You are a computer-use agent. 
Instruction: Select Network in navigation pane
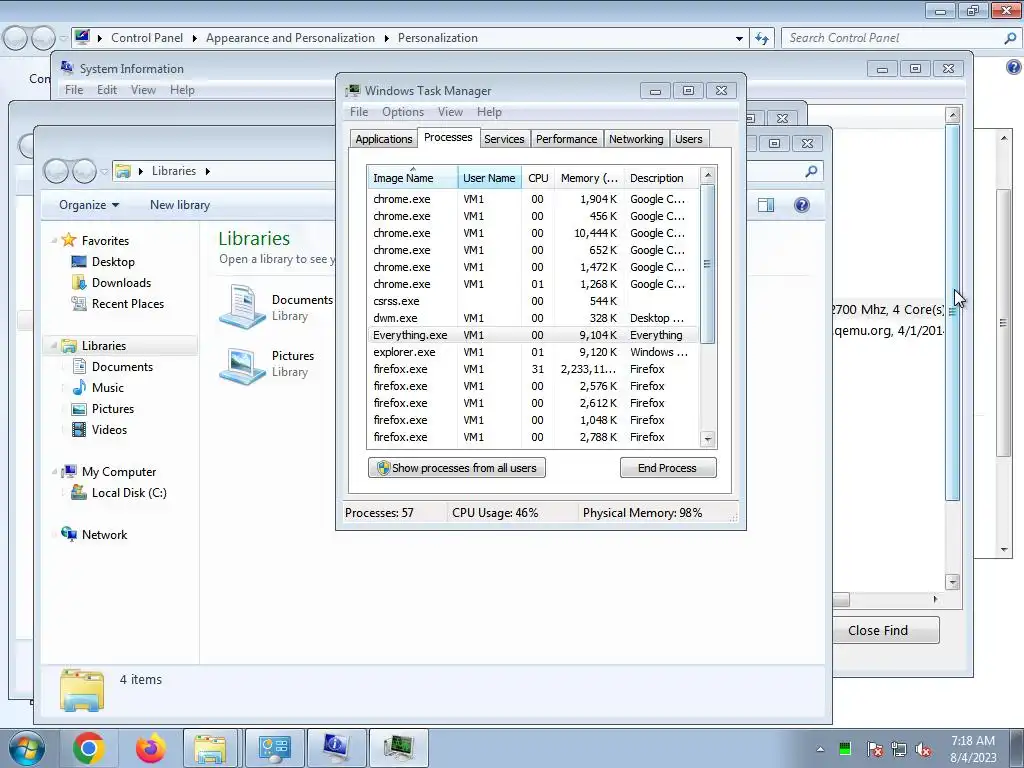[104, 535]
